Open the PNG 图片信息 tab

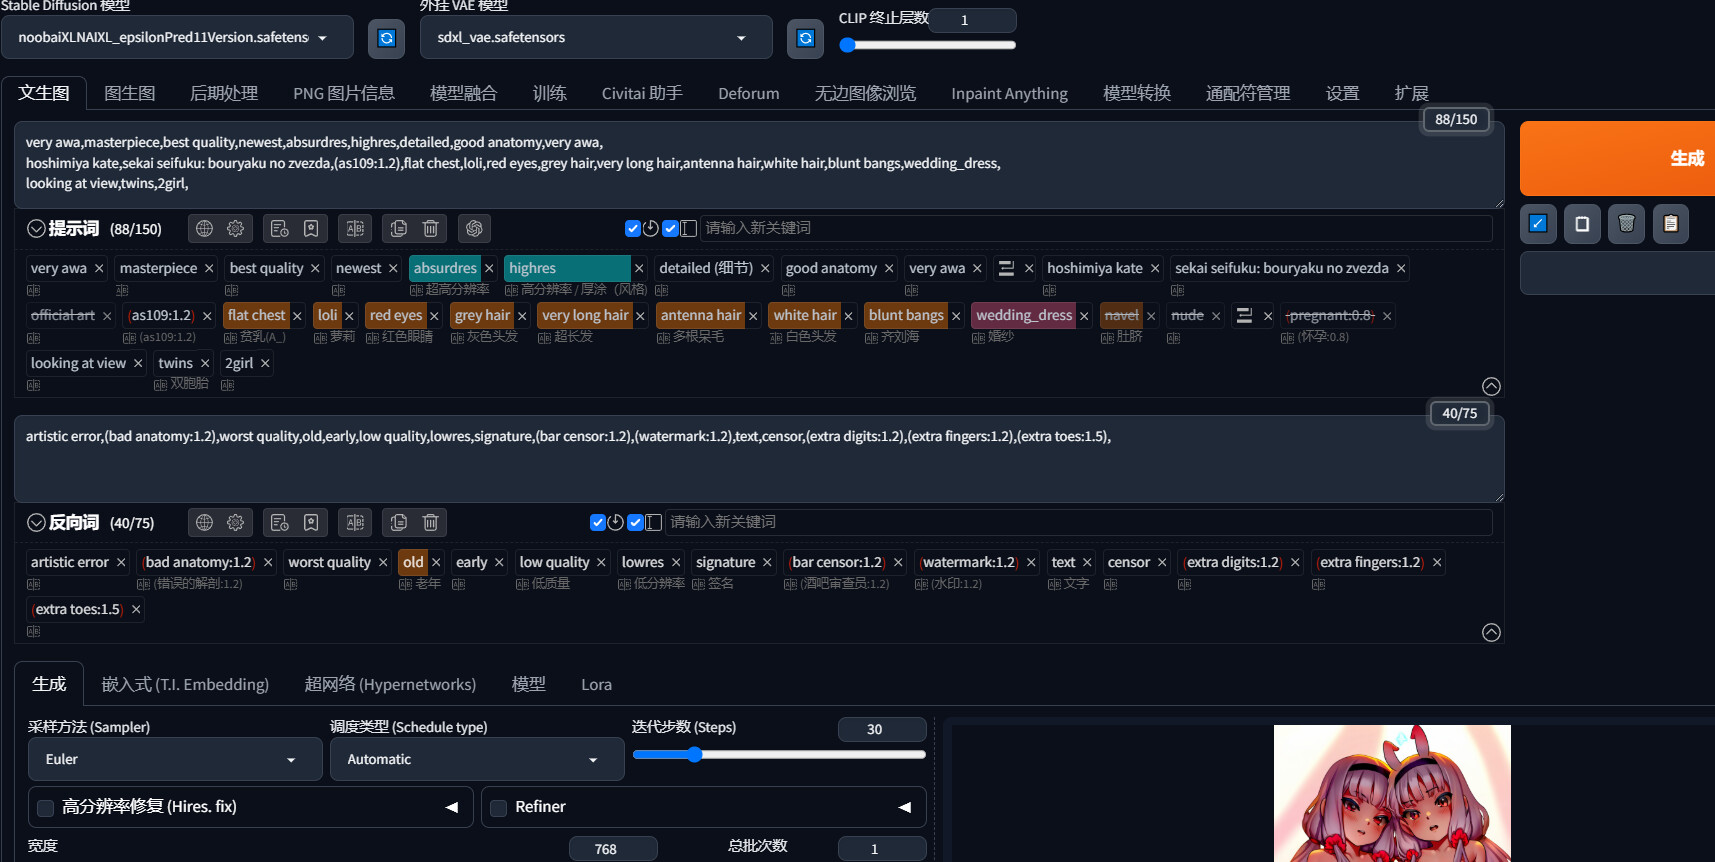pyautogui.click(x=344, y=93)
